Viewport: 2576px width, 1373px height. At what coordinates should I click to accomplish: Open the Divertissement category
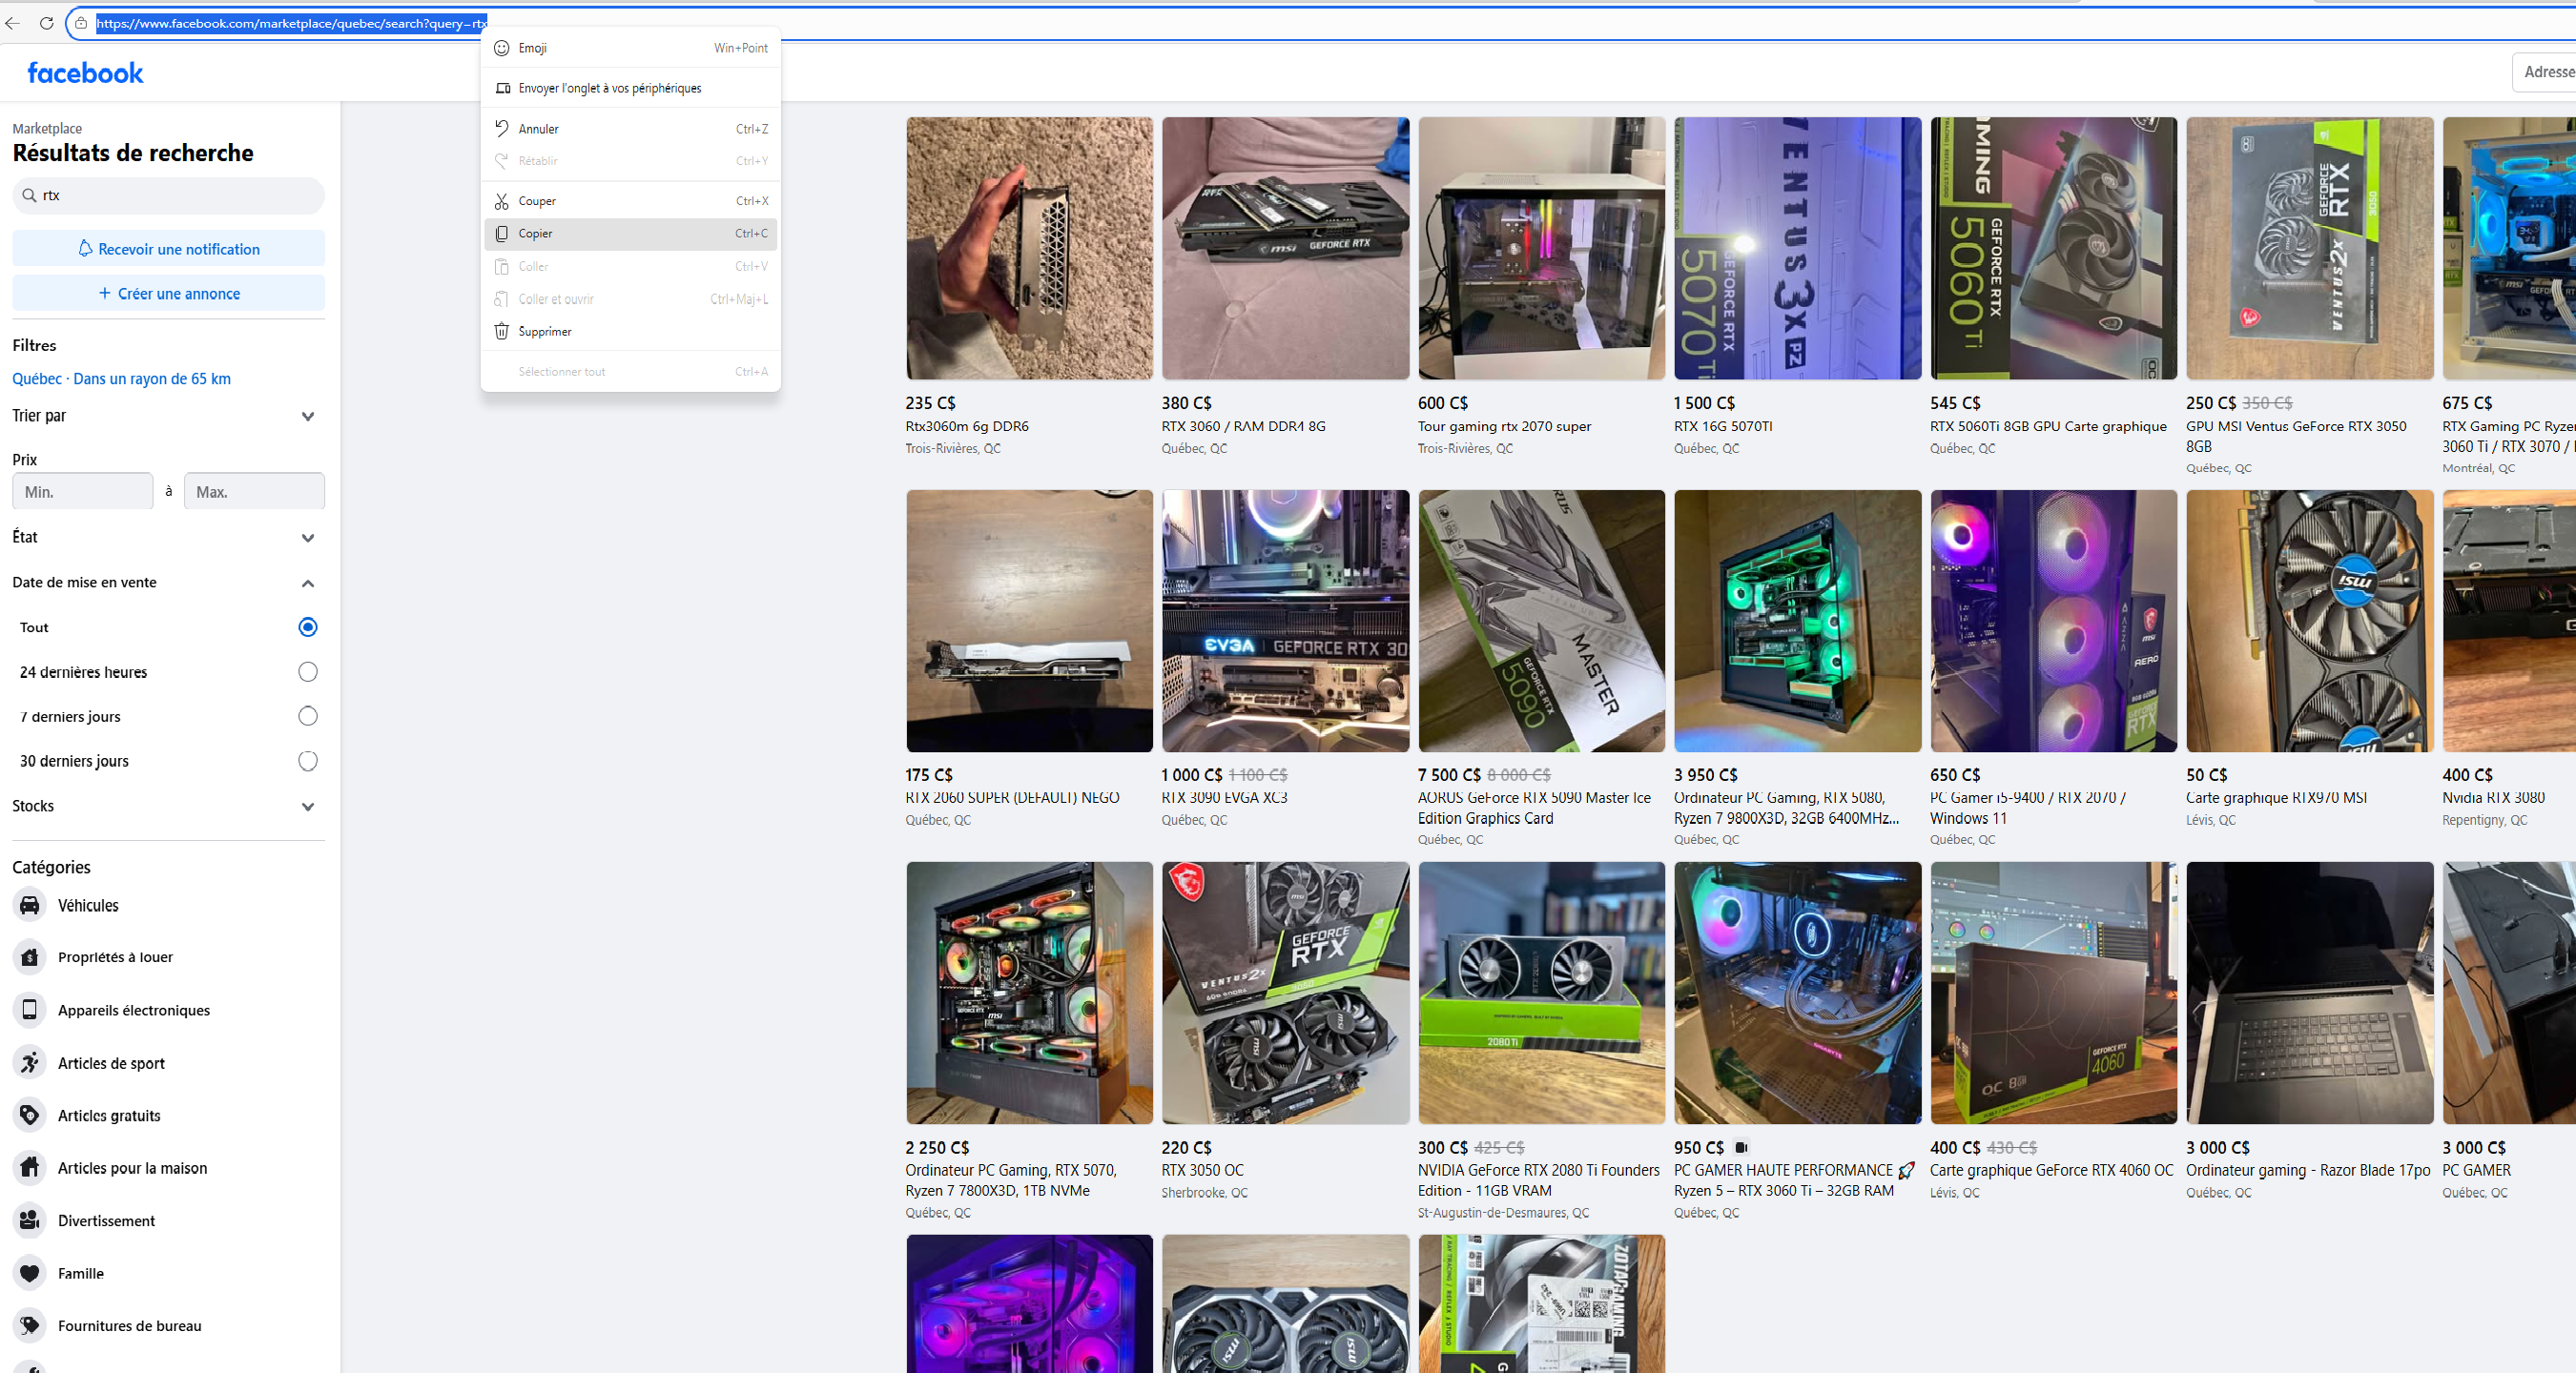click(107, 1221)
